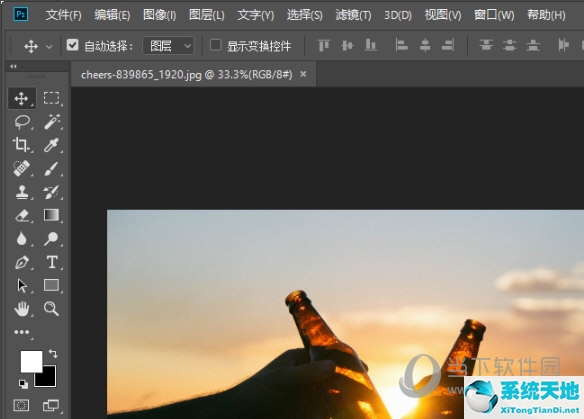
Task: Open the 滤镜(T) menu
Action: [x=353, y=15]
